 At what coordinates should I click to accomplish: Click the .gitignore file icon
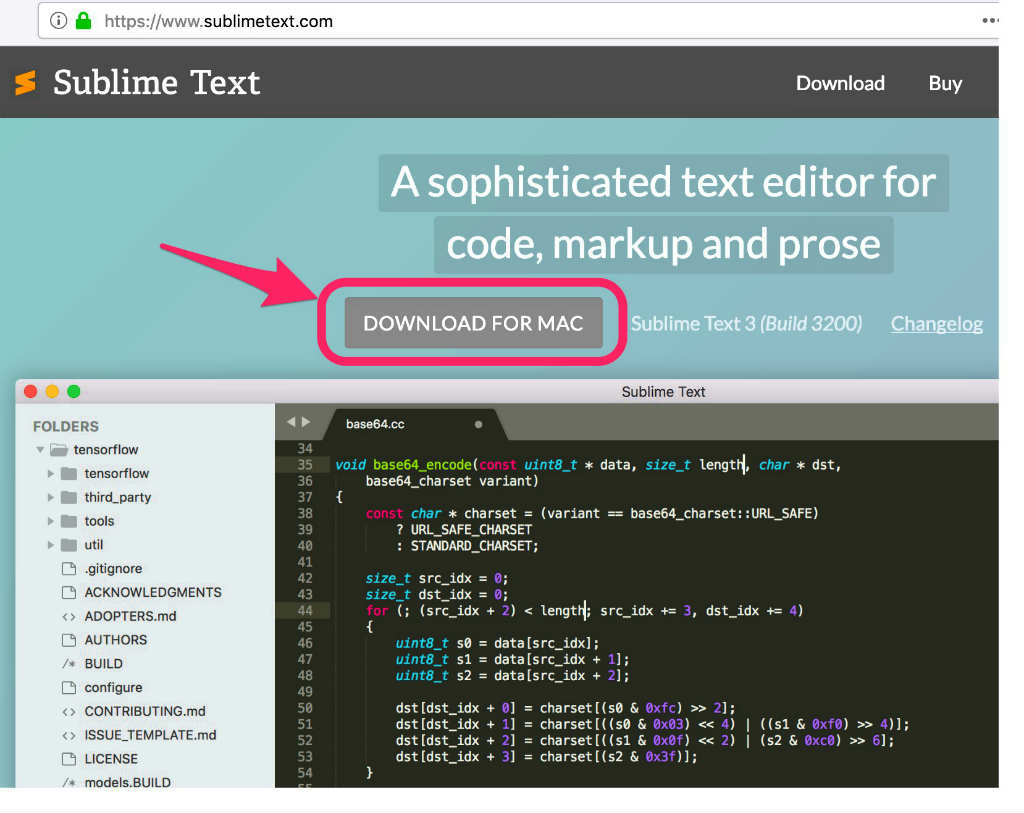point(69,569)
